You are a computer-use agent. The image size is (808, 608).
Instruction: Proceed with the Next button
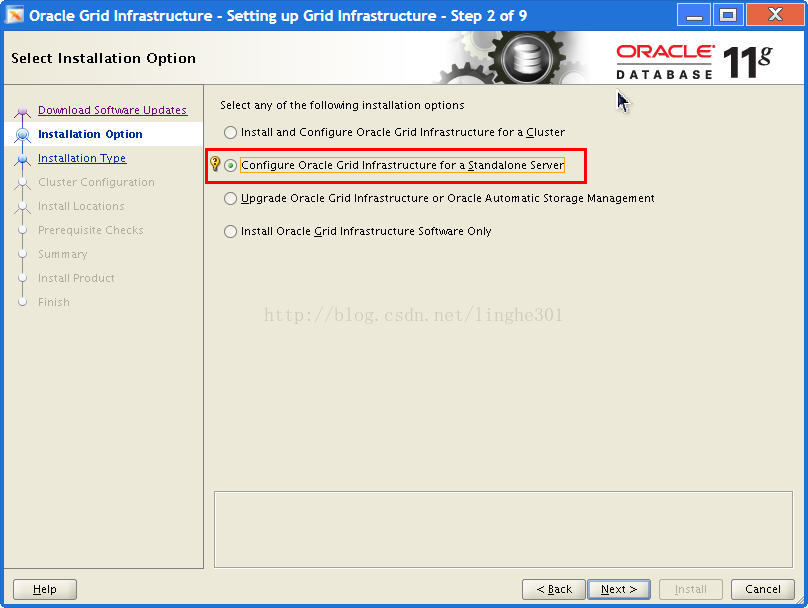[619, 589]
